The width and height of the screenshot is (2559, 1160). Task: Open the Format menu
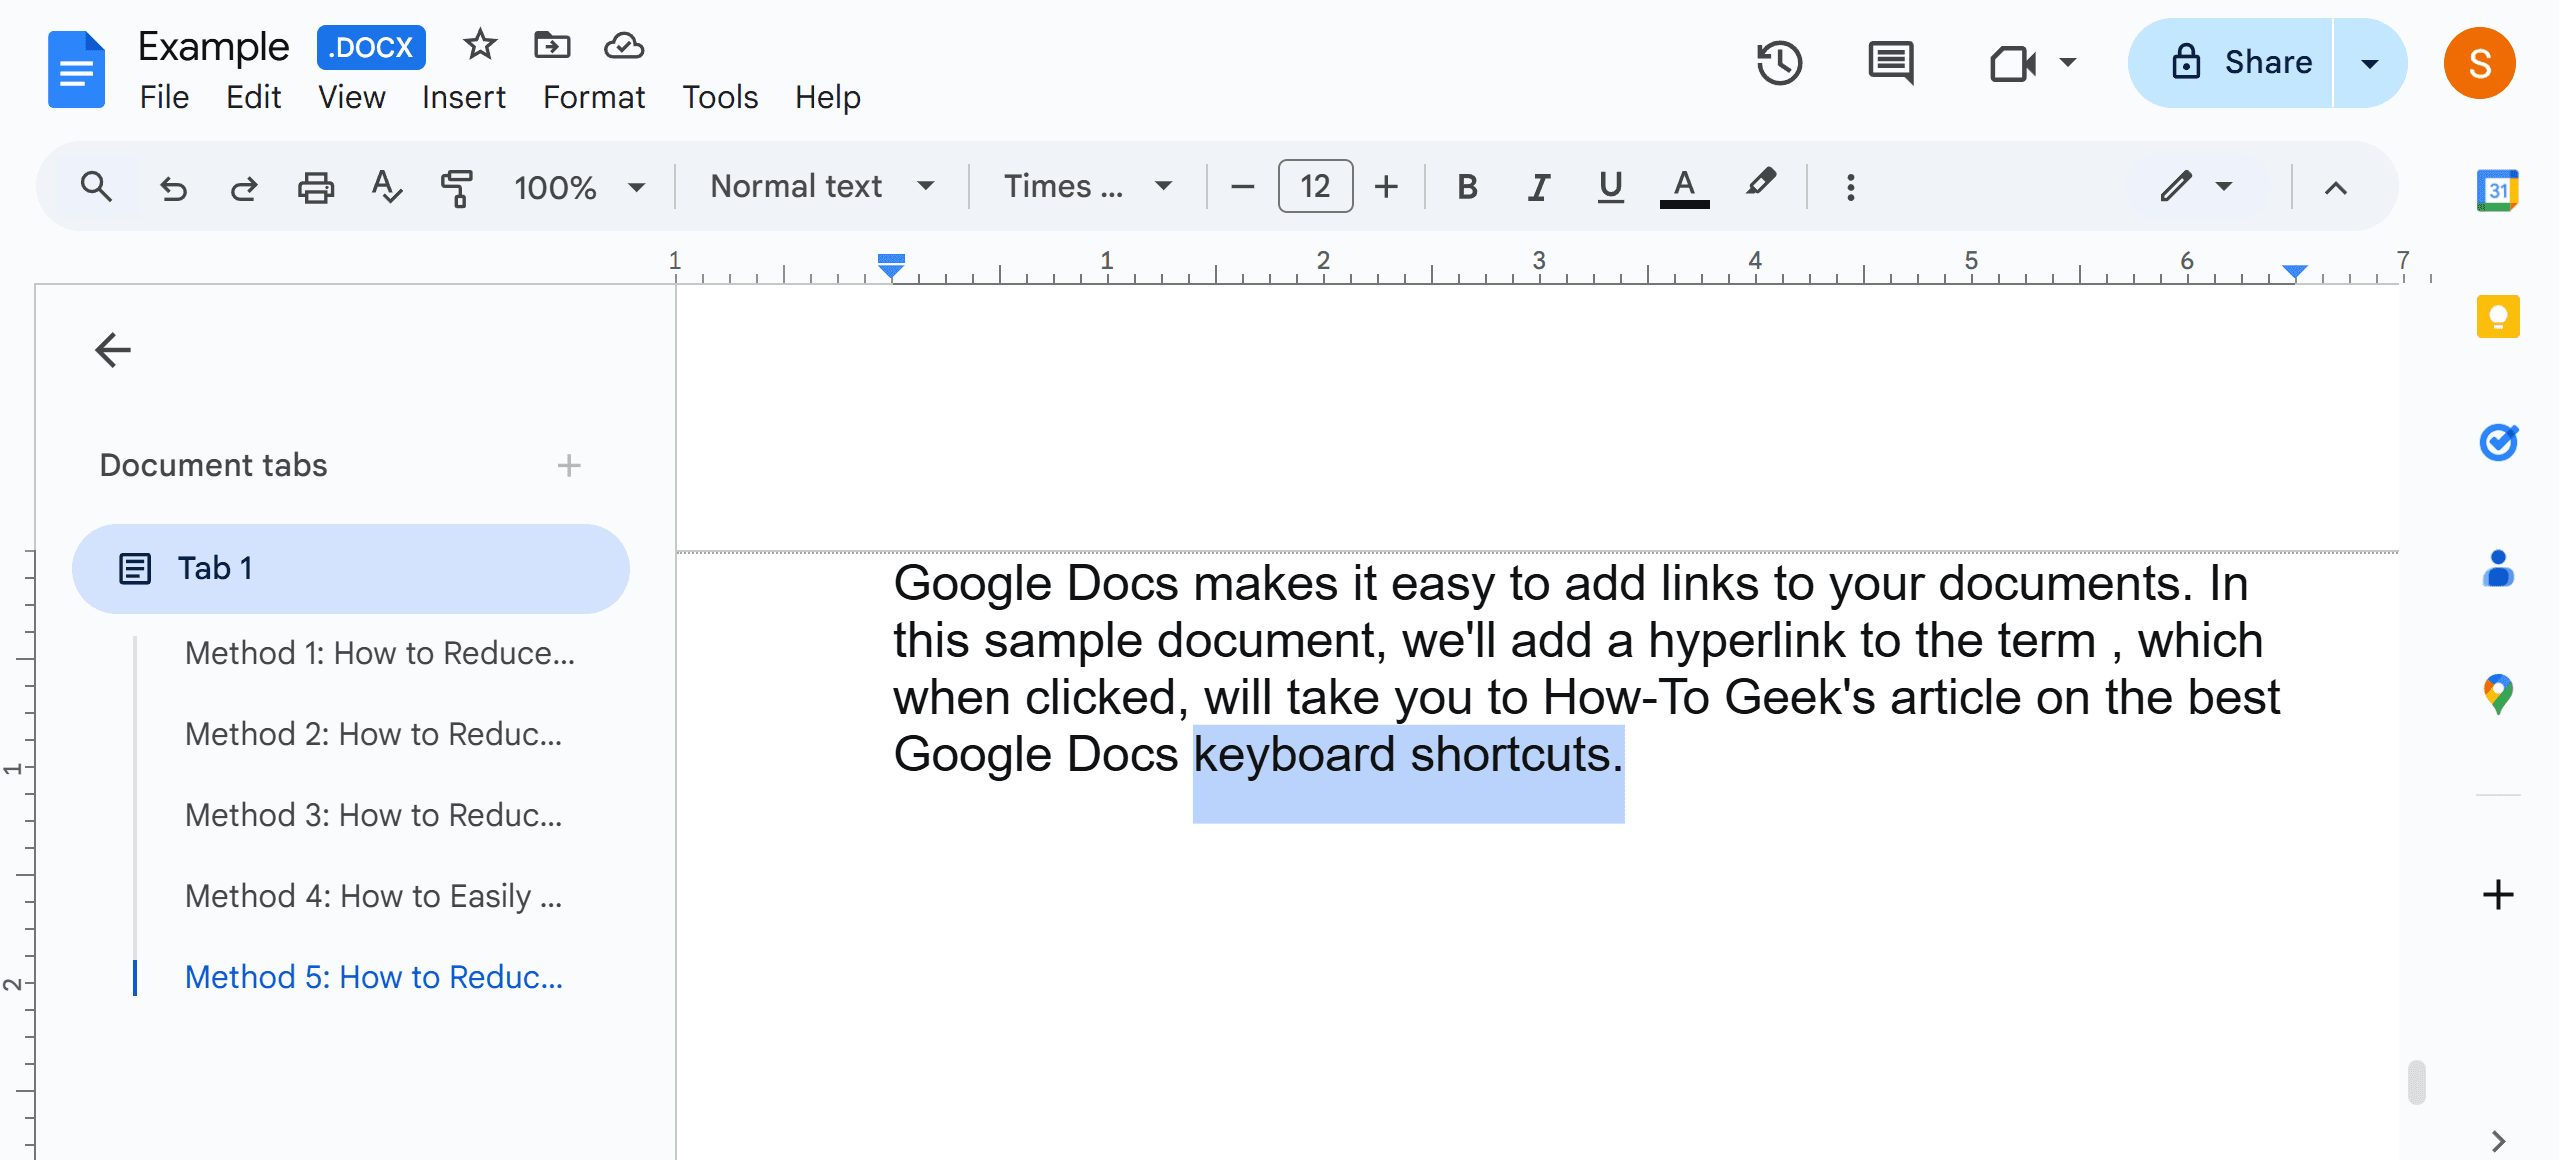[x=592, y=96]
